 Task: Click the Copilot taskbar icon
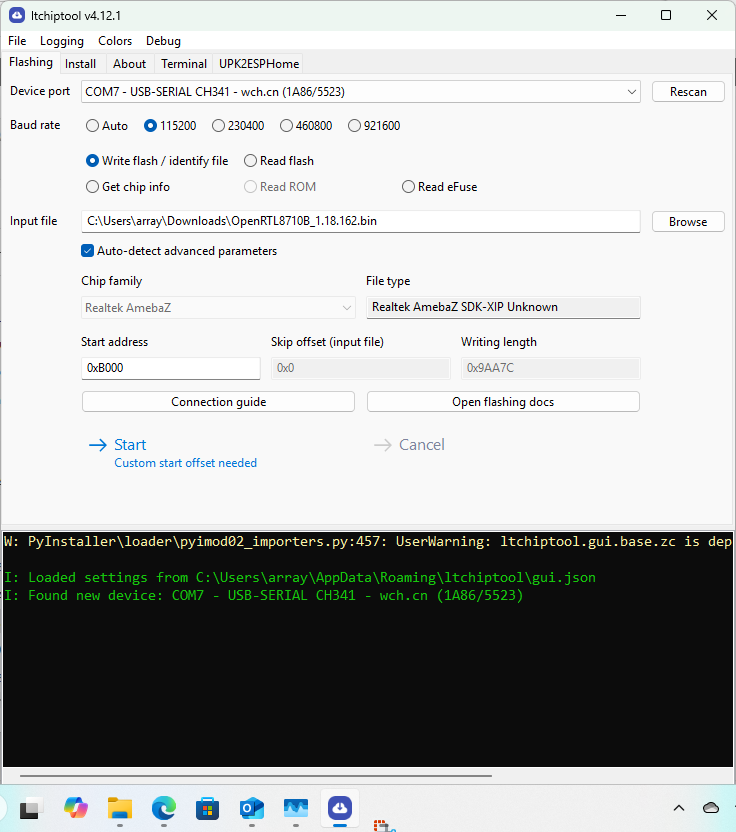coord(76,808)
